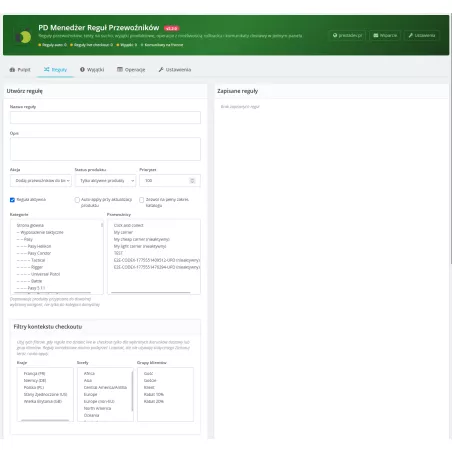Select 'Wielka Brytania (GB)' country
This screenshot has width=452, height=452.
[43, 402]
